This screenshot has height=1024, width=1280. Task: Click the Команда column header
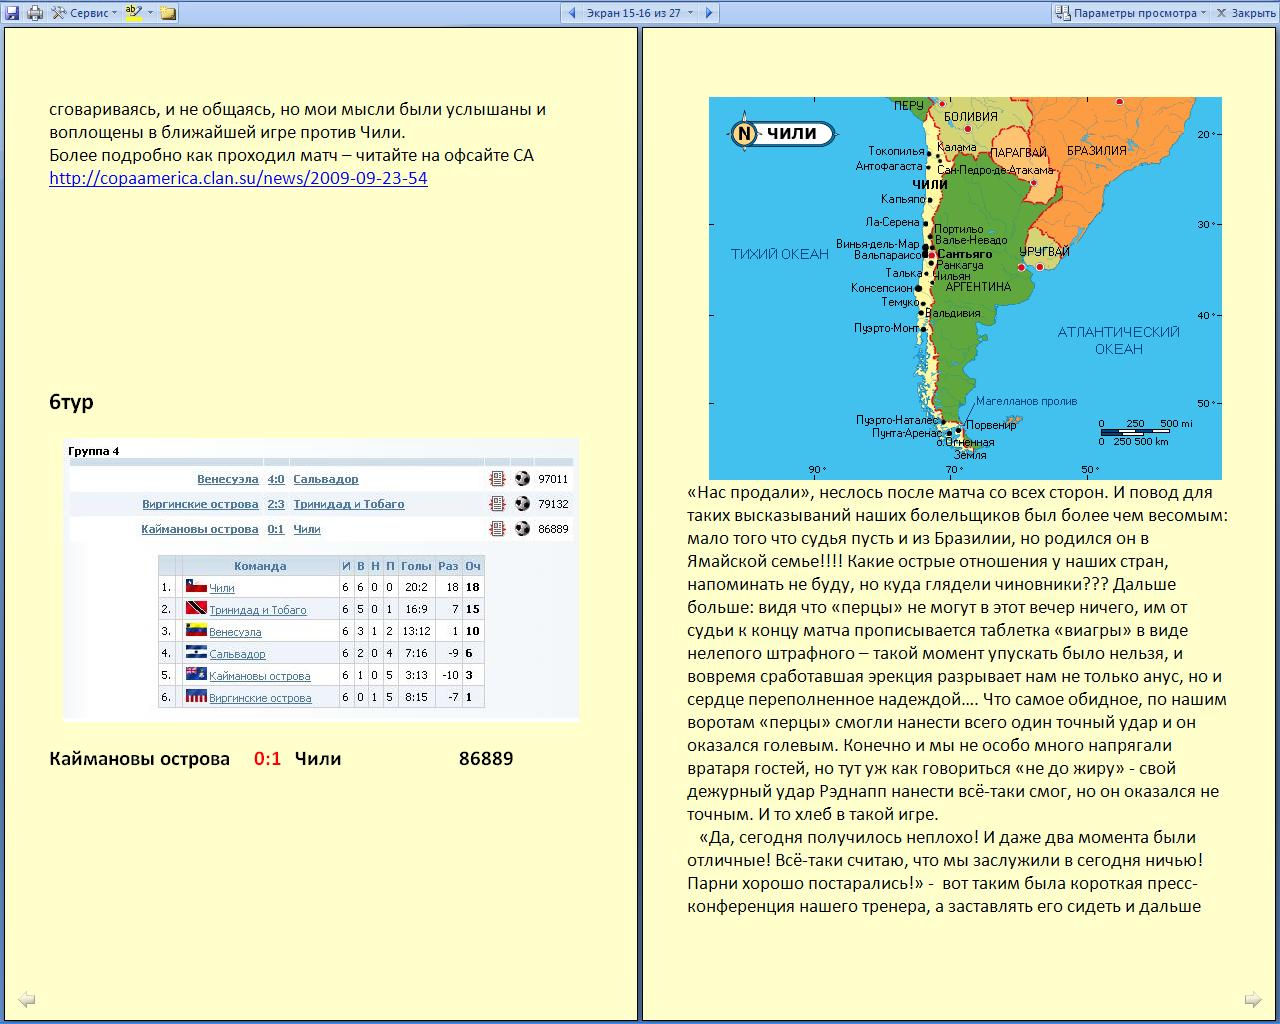[x=260, y=566]
